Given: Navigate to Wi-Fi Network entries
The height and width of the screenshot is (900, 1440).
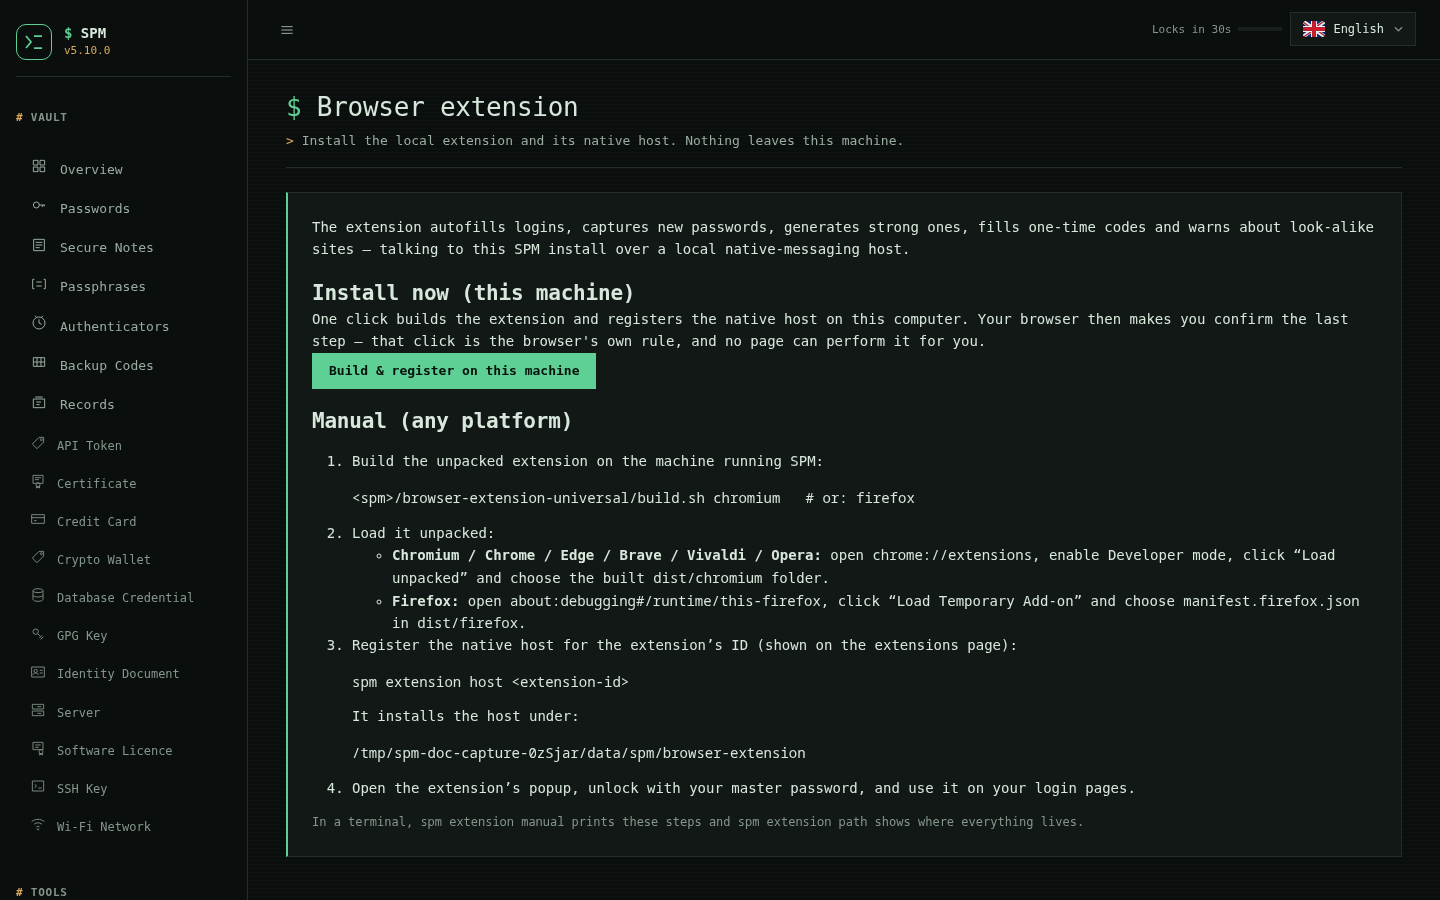Looking at the screenshot, I should coord(123,826).
